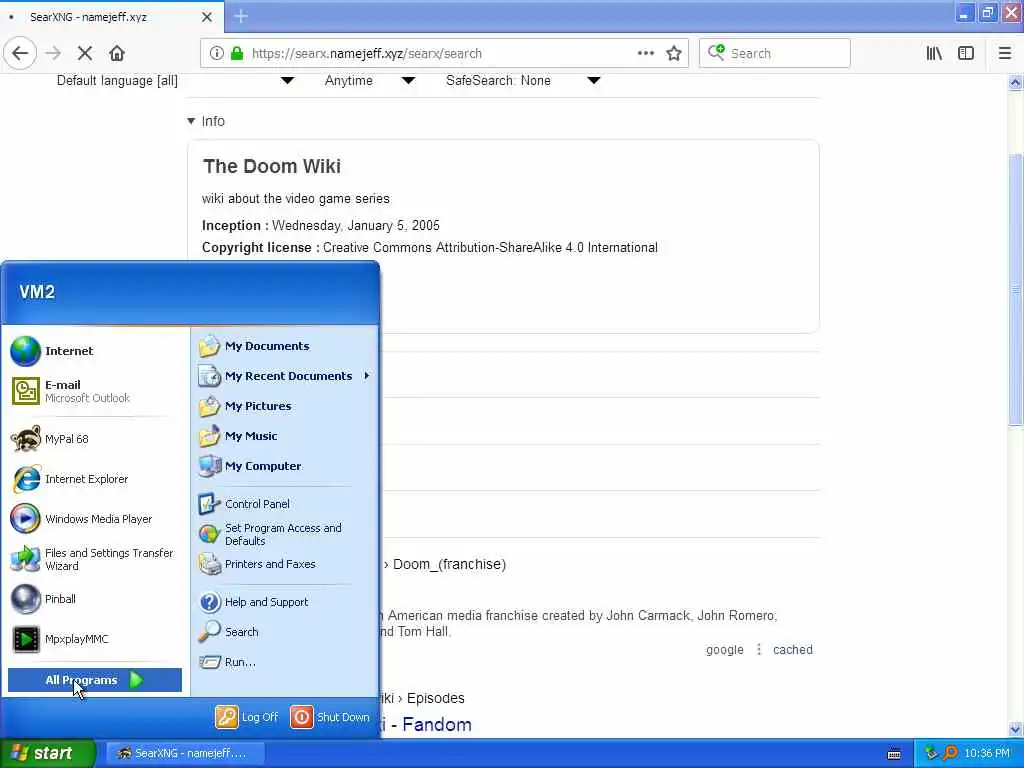
Task: Open the Library icon in toolbar
Action: pos(934,53)
